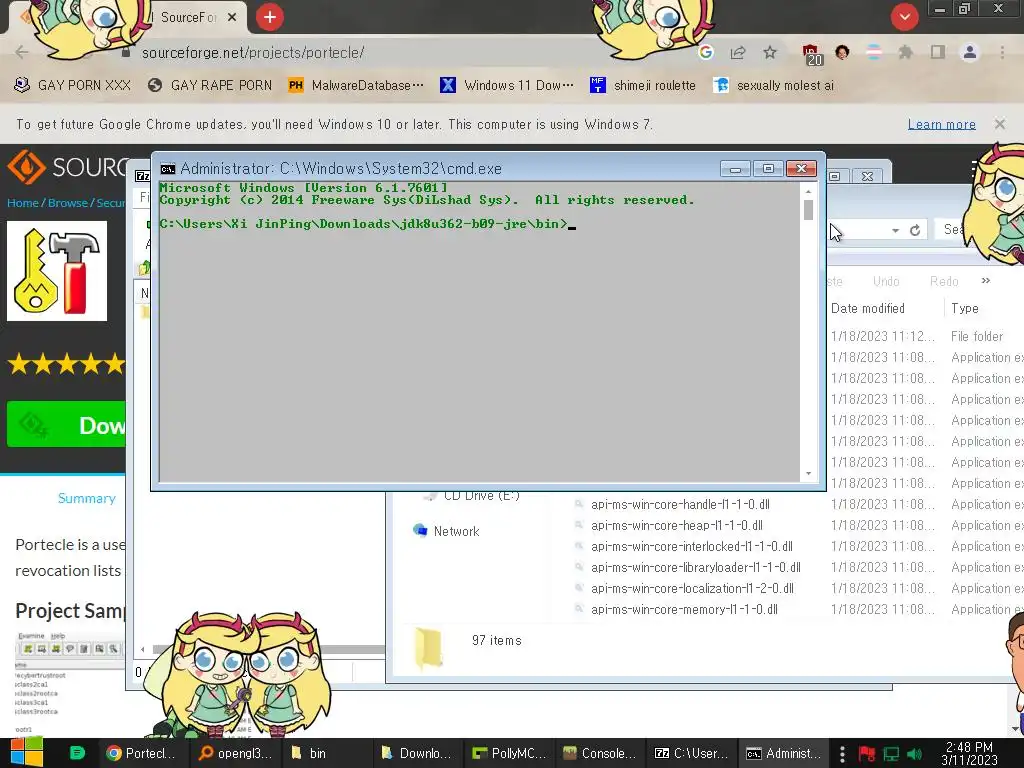Open the opengl3… search taskbar item

pos(234,753)
